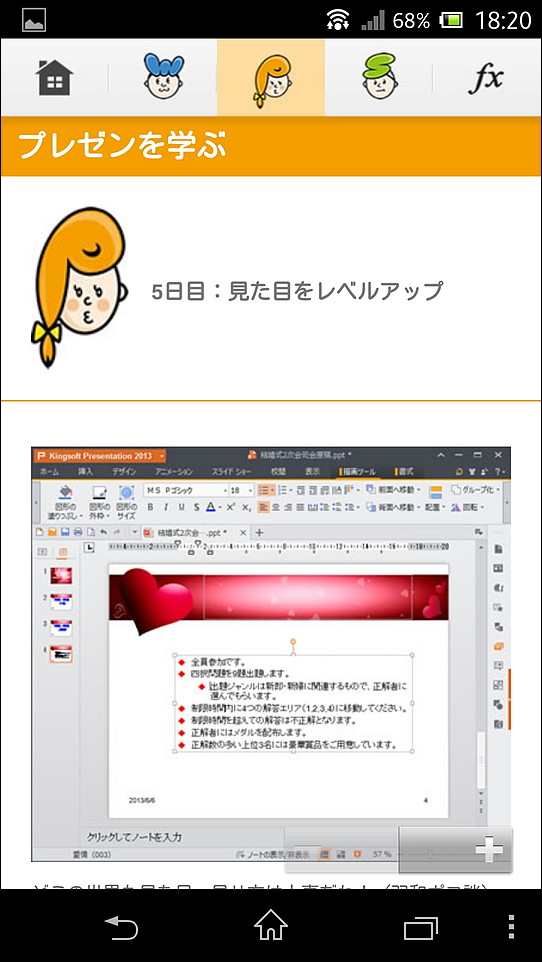542x962 pixels.
Task: Close the 結婚式2次会 ppt document tab
Action: [x=243, y=533]
